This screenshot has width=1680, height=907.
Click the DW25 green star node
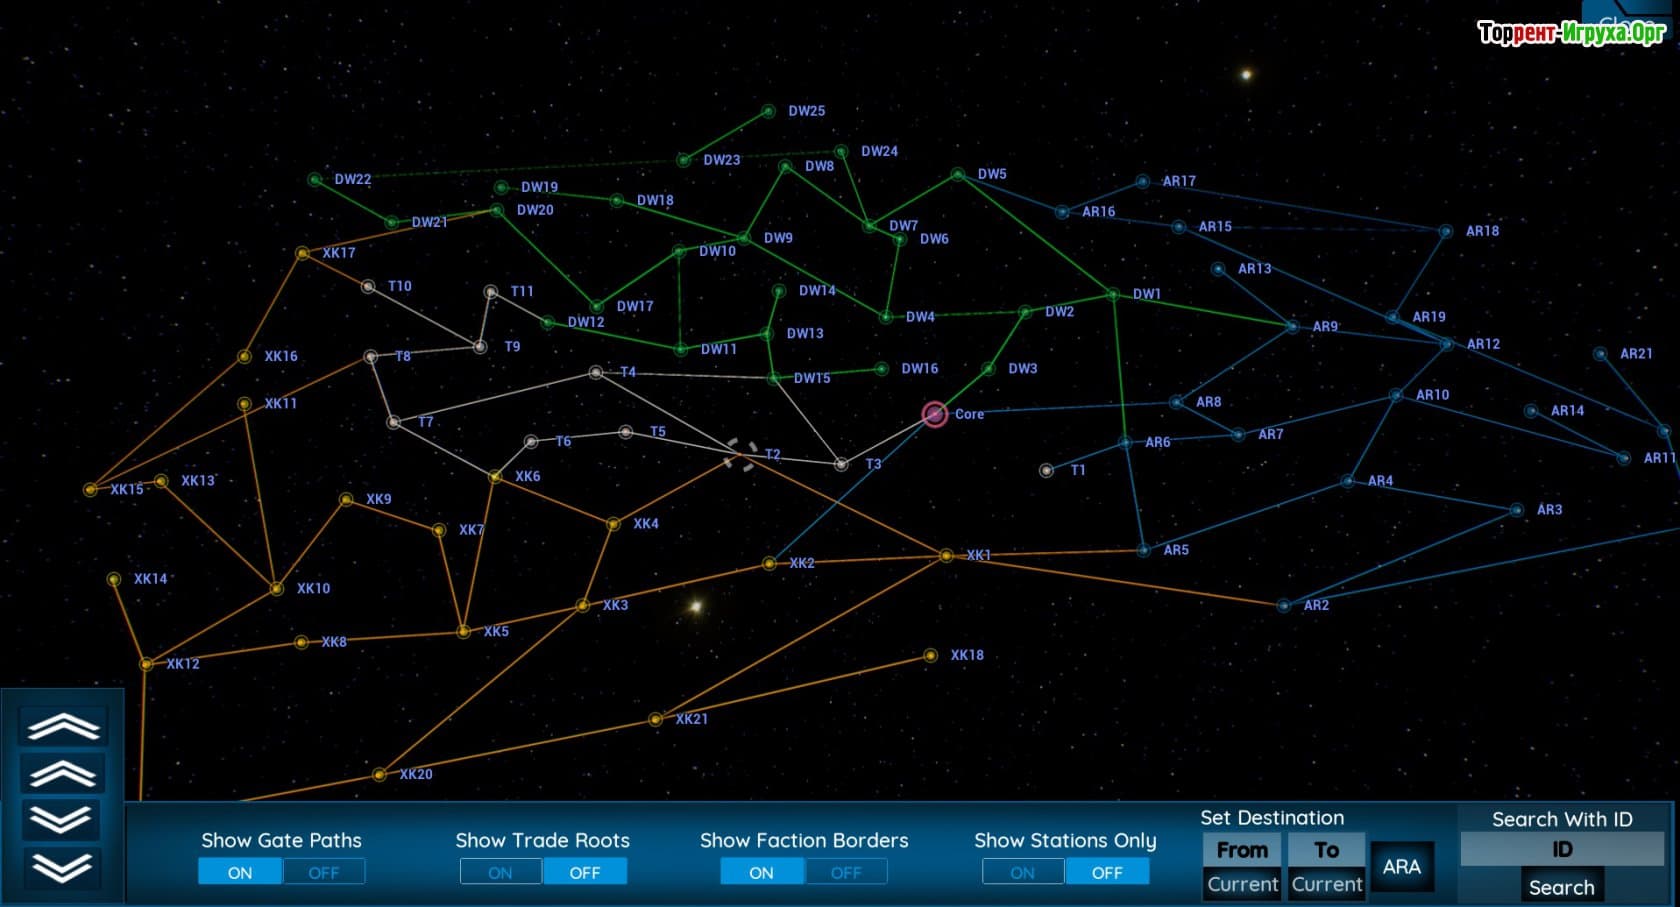768,111
